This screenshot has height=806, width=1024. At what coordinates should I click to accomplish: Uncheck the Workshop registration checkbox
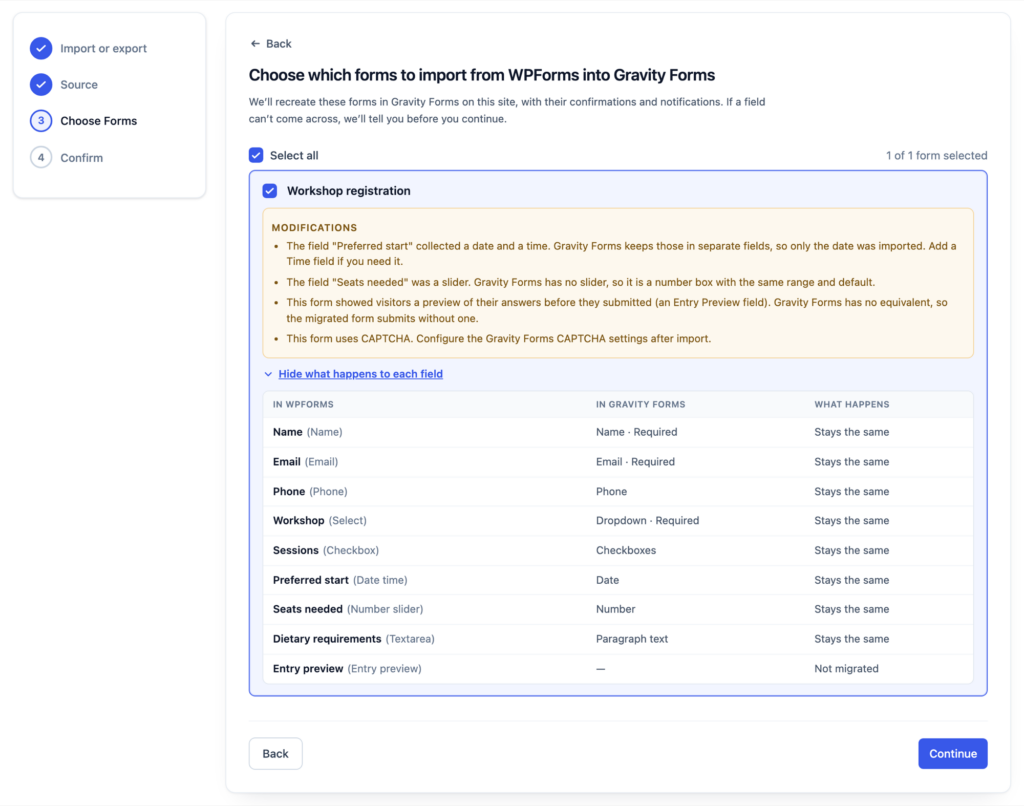pos(270,191)
